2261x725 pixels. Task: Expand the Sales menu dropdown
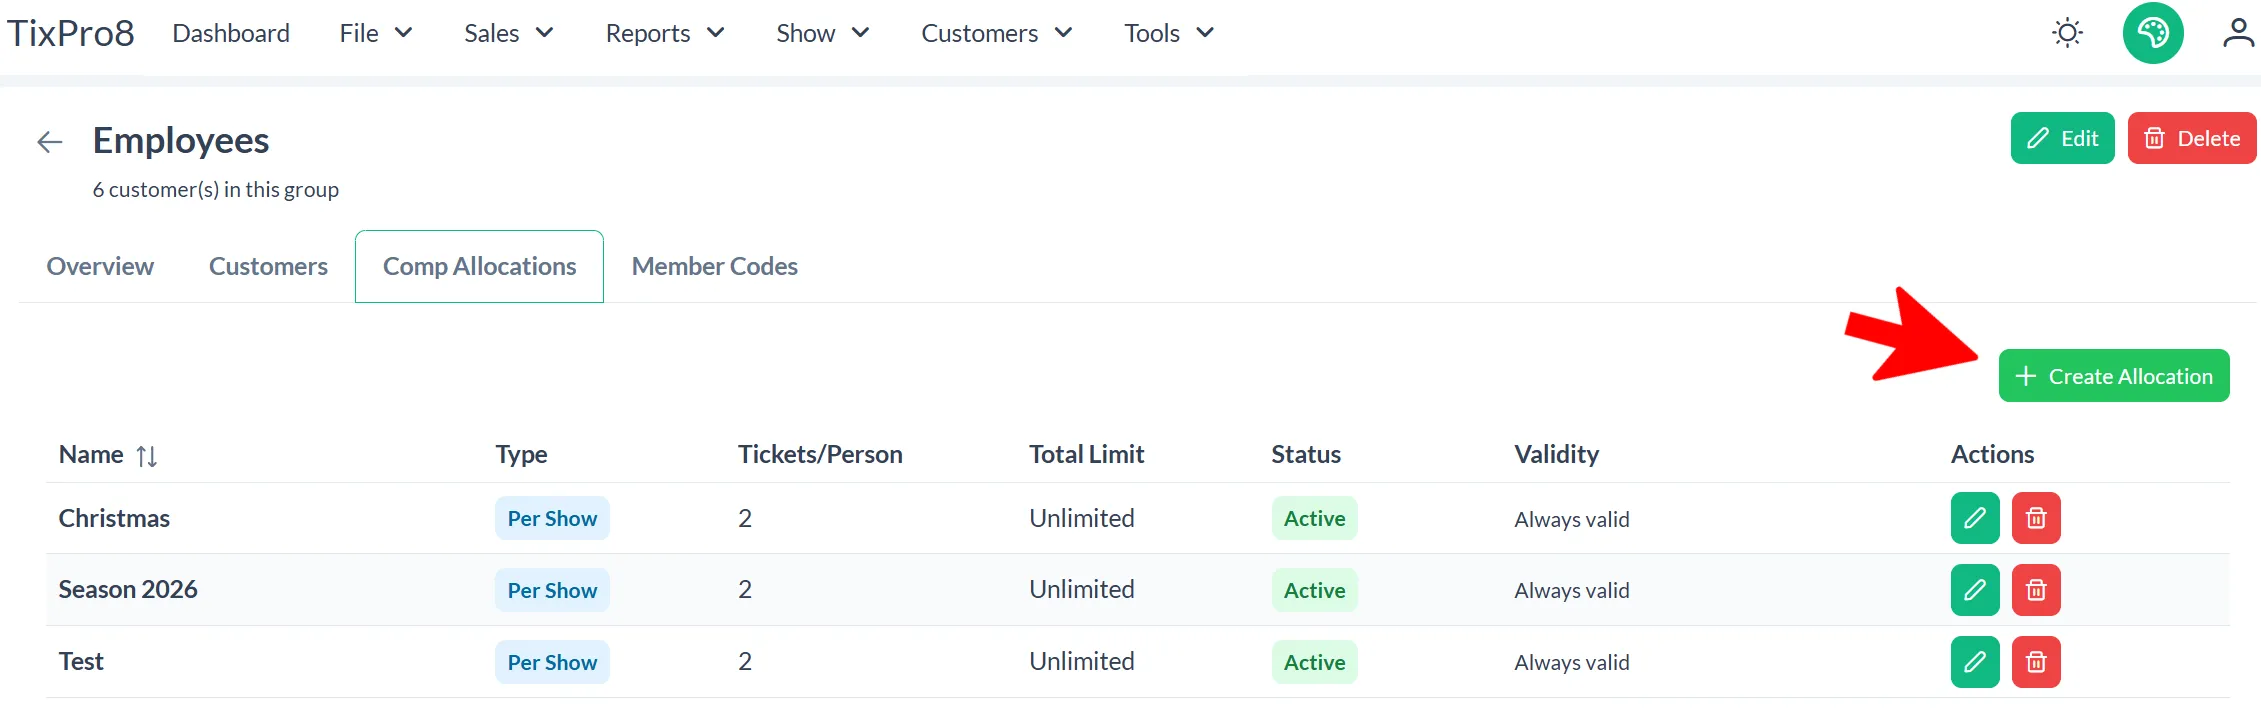tap(509, 33)
